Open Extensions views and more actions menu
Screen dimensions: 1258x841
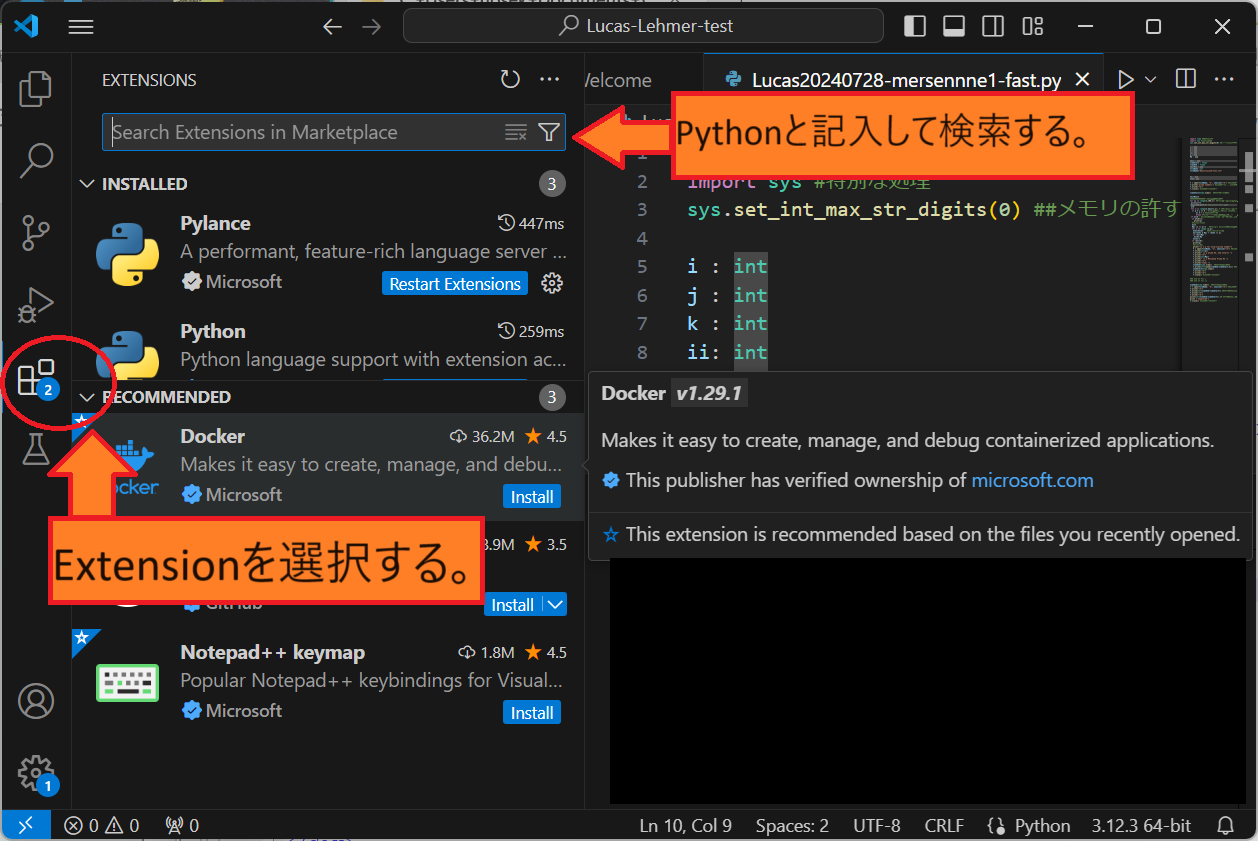tap(549, 80)
